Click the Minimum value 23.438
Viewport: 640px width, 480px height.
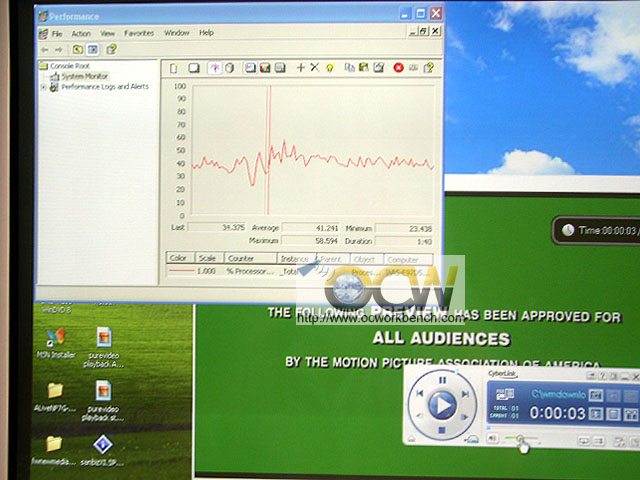tap(404, 229)
